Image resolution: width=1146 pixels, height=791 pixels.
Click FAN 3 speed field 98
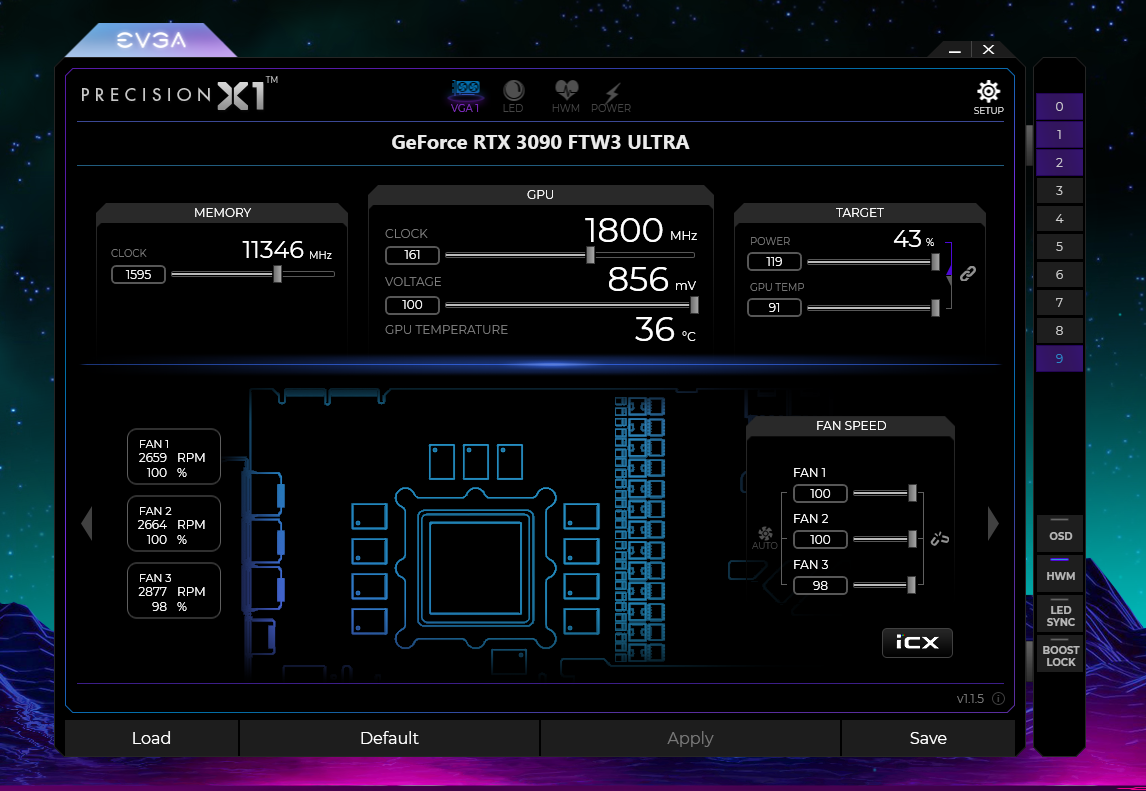(x=820, y=586)
